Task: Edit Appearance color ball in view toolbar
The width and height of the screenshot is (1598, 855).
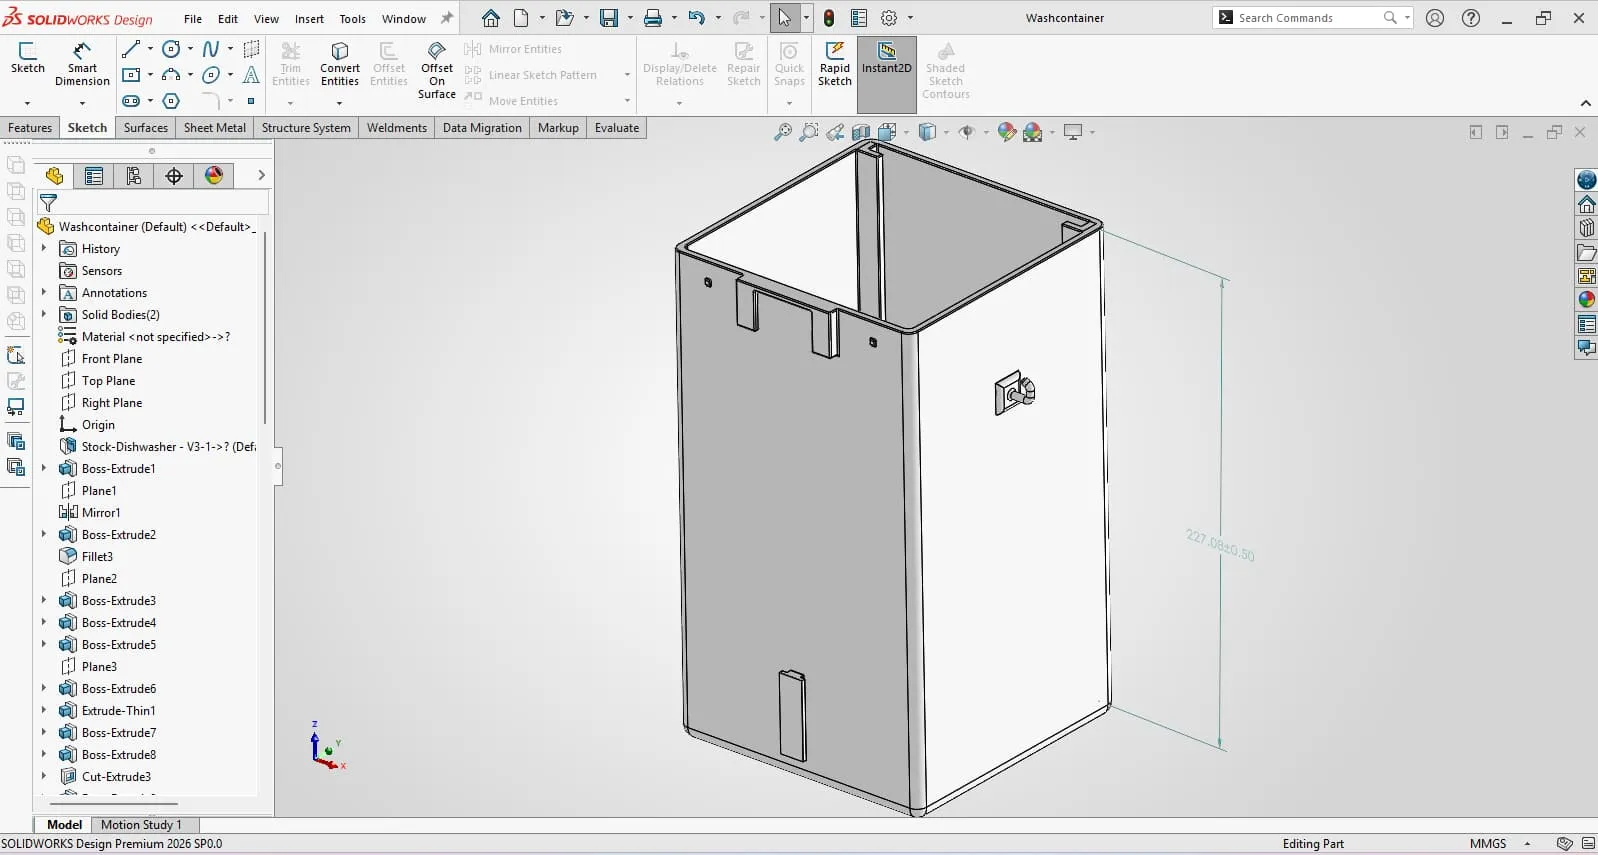Action: pos(1006,132)
